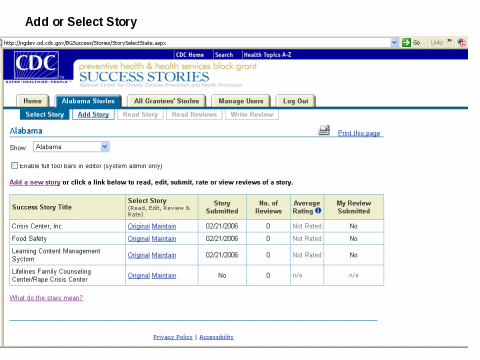Image resolution: width=480 pixels, height=360 pixels.
Task: Open Original link for Food Safety
Action: pos(139,239)
